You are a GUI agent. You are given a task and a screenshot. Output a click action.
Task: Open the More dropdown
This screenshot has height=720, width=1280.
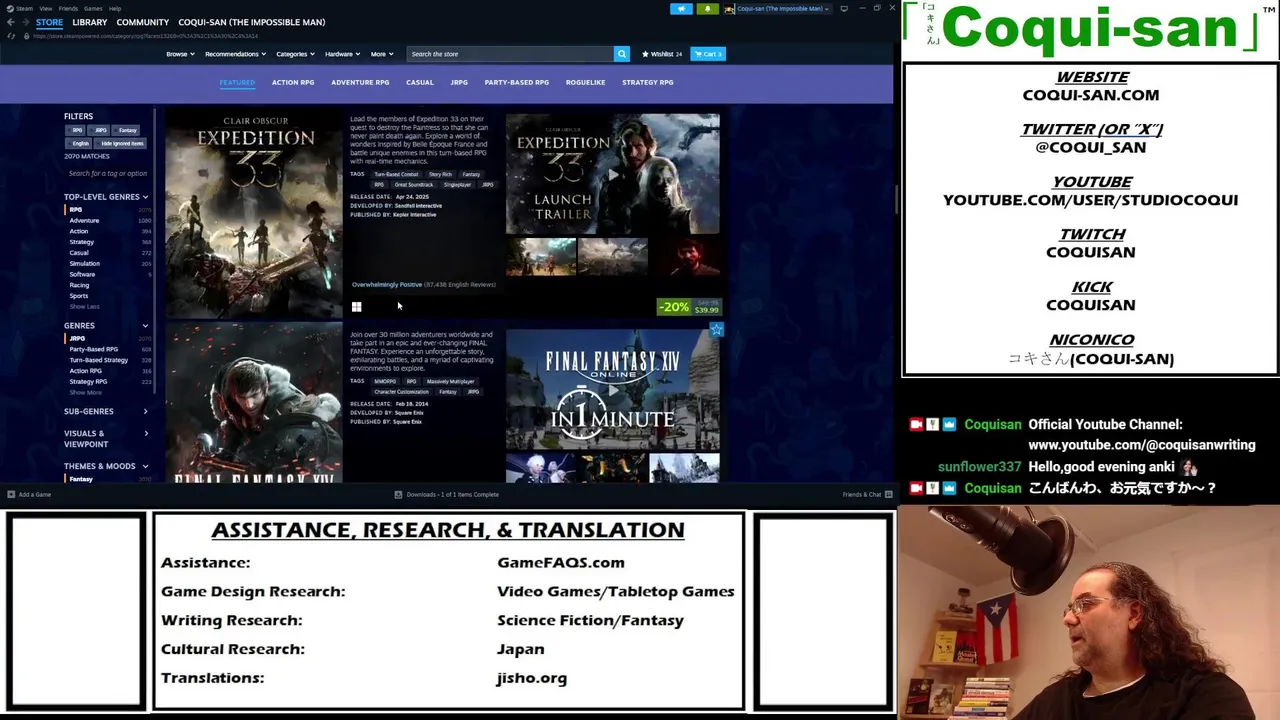382,54
